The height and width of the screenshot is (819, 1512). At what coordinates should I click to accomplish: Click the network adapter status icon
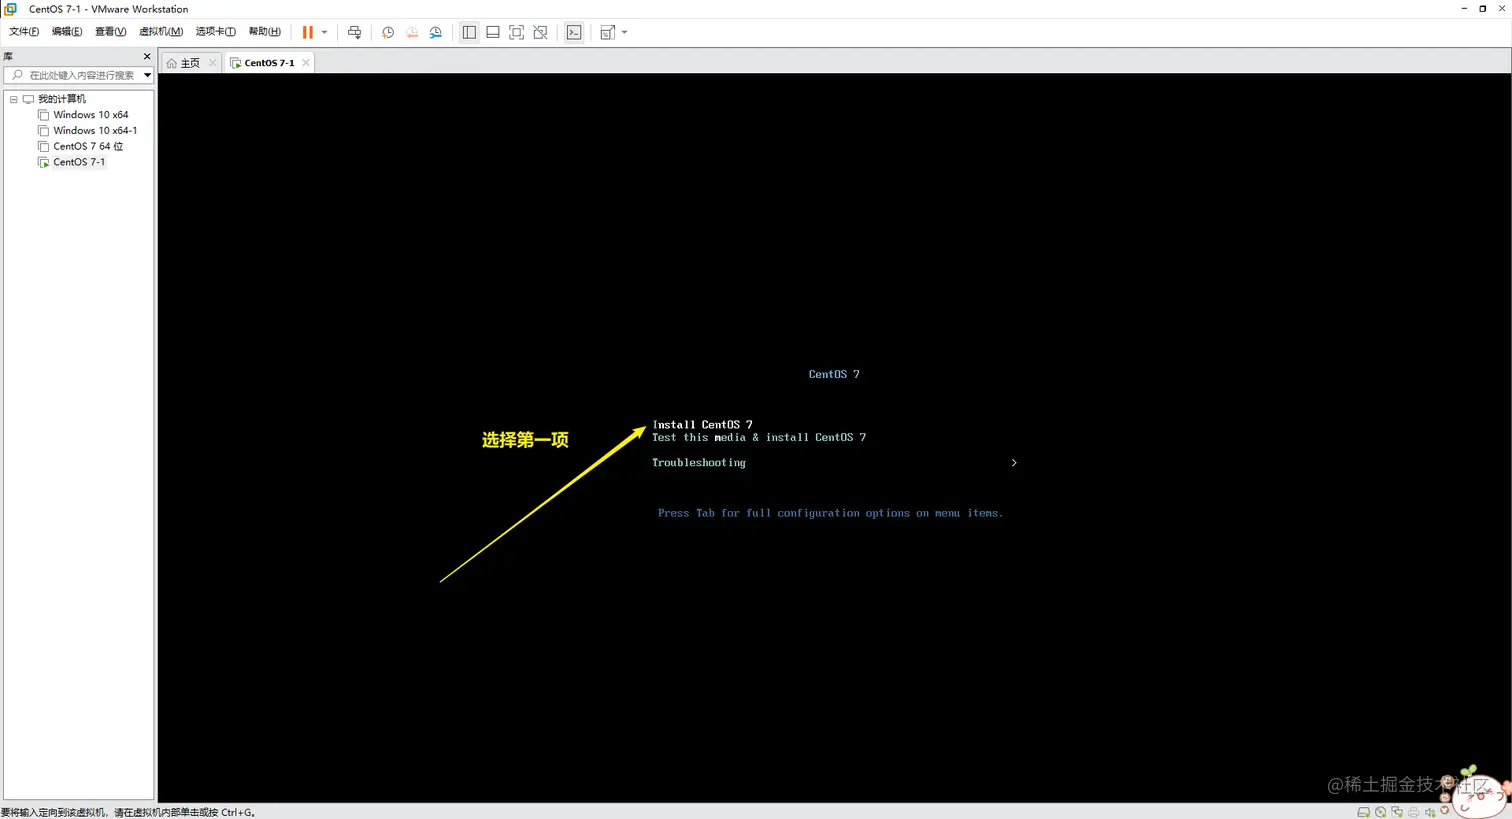pos(1396,812)
